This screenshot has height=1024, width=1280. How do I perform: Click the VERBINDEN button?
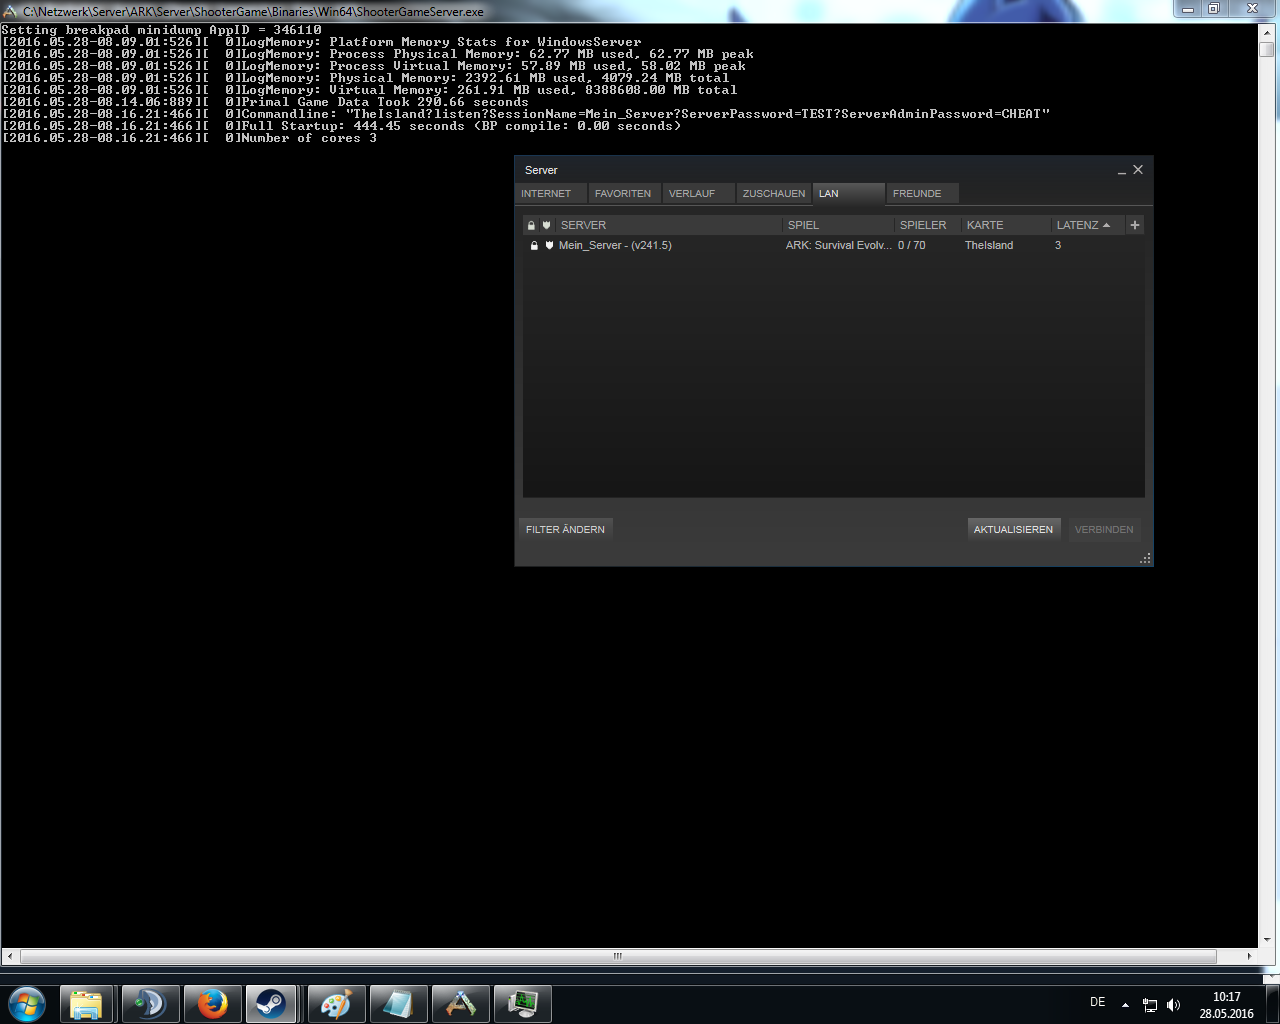(x=1104, y=529)
